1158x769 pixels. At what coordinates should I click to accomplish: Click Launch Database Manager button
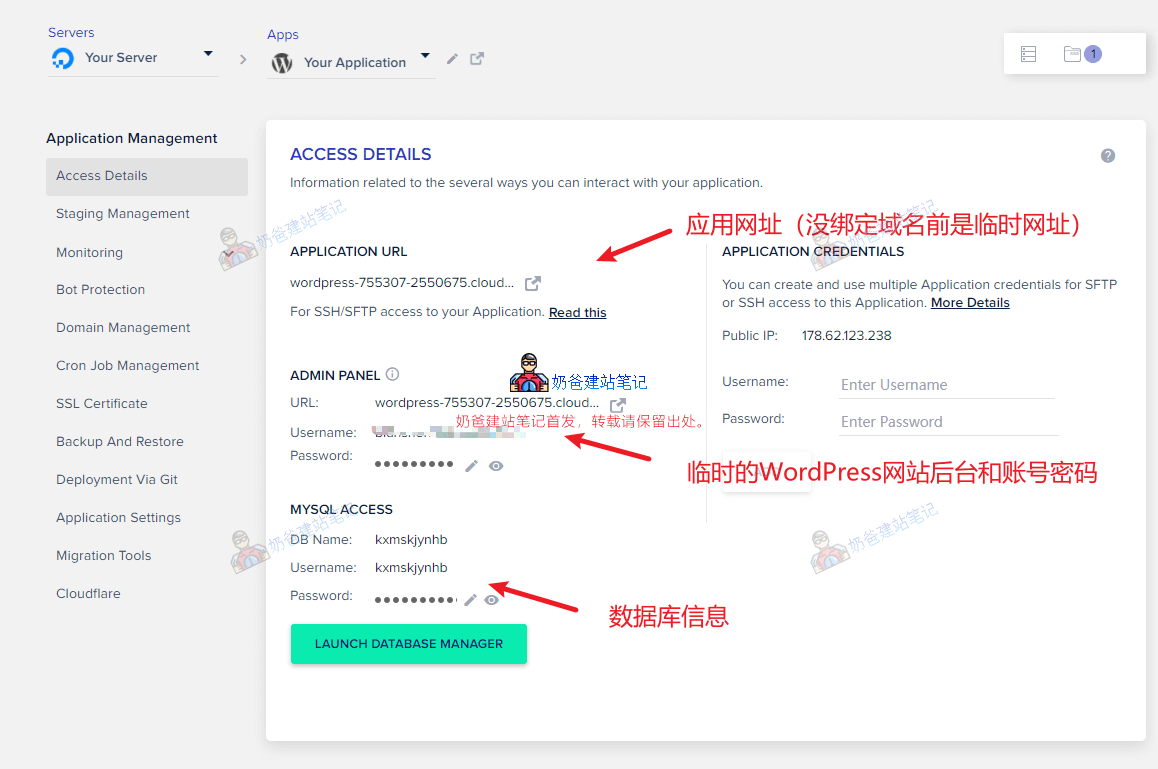408,644
